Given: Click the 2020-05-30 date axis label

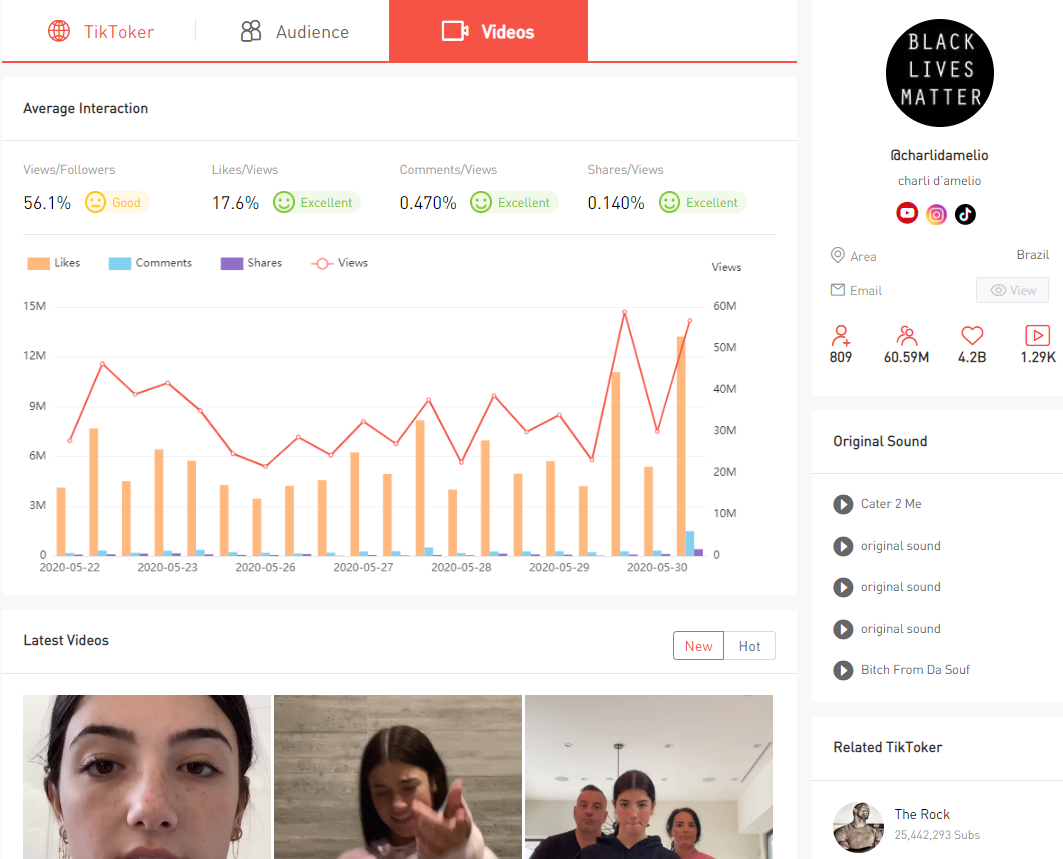Looking at the screenshot, I should (657, 567).
